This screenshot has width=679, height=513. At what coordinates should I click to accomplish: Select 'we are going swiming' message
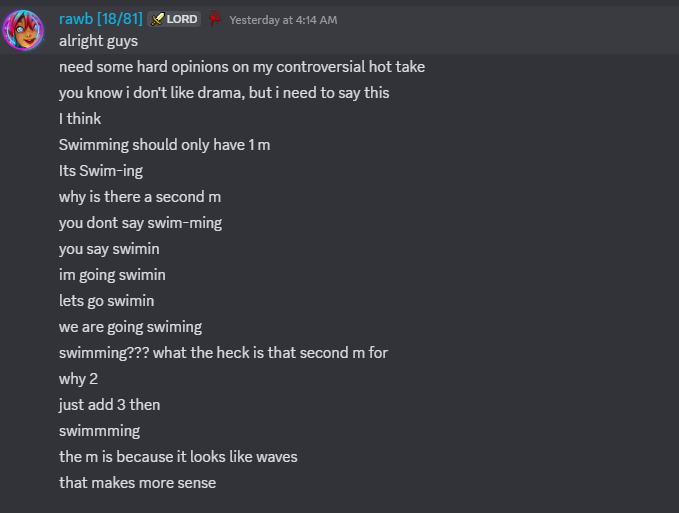130,327
